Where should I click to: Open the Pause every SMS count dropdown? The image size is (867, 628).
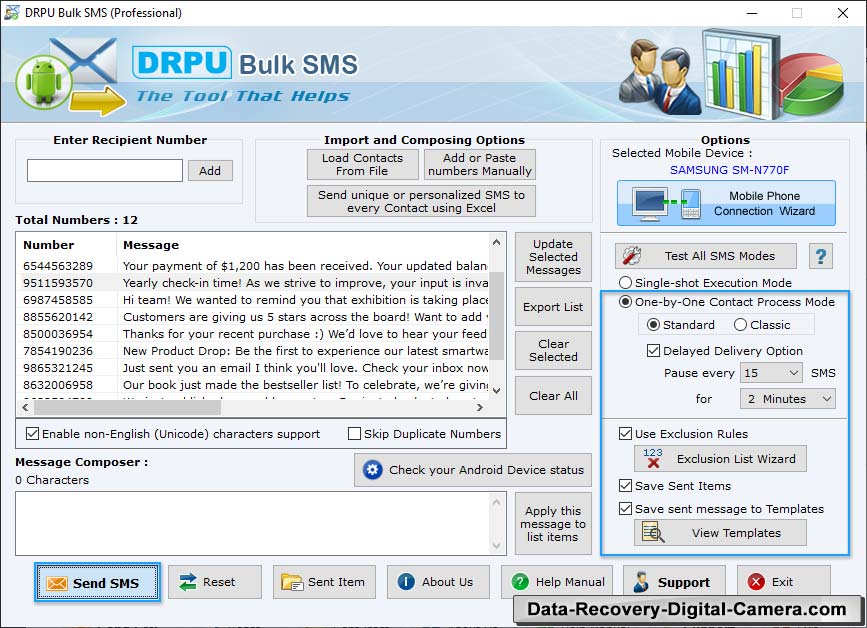(x=771, y=373)
